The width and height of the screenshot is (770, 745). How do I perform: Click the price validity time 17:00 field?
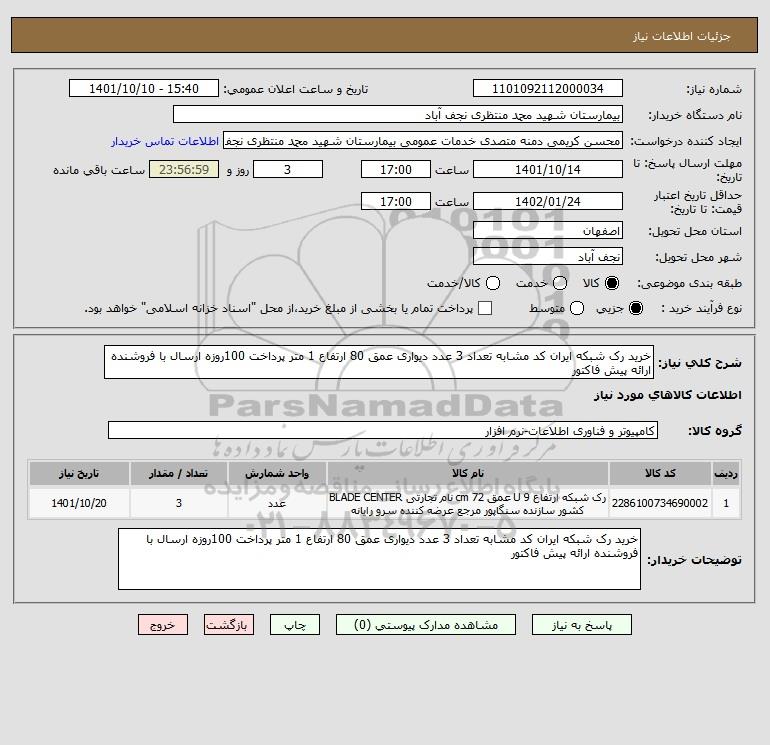(x=396, y=201)
